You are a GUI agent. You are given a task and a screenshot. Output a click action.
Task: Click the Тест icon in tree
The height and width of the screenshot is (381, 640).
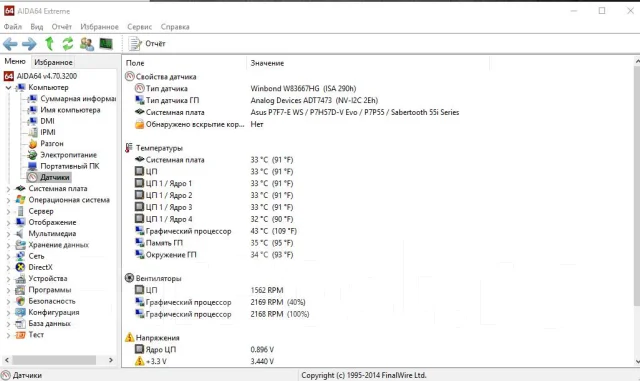20,335
